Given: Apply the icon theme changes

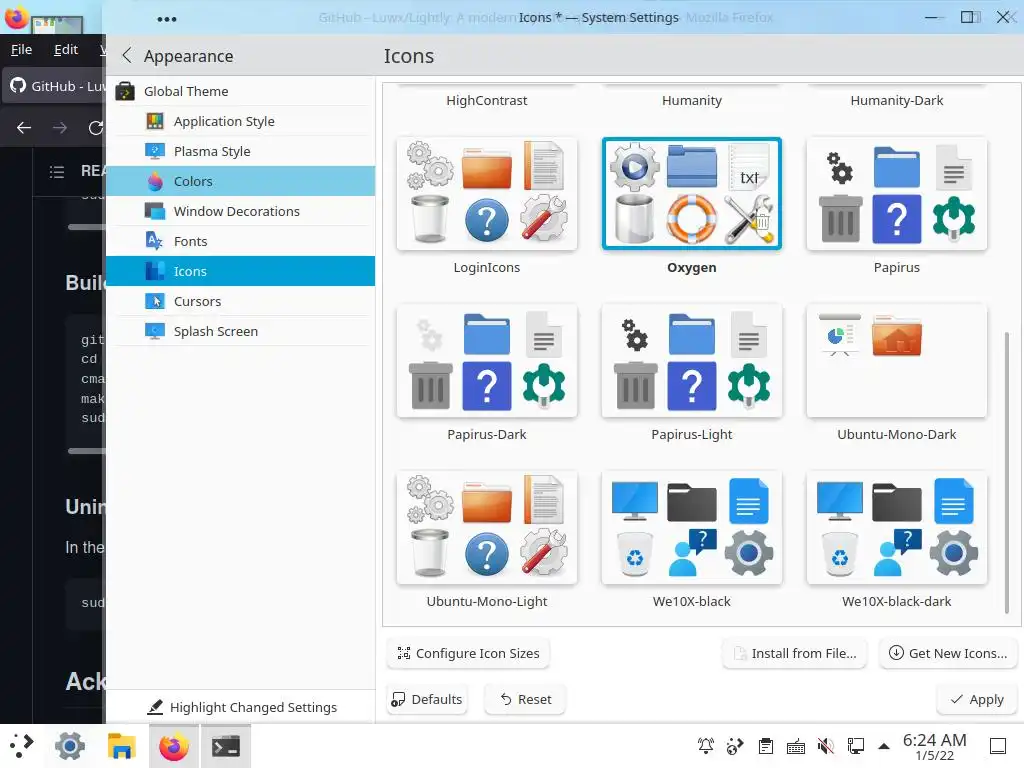Looking at the screenshot, I should click(977, 699).
